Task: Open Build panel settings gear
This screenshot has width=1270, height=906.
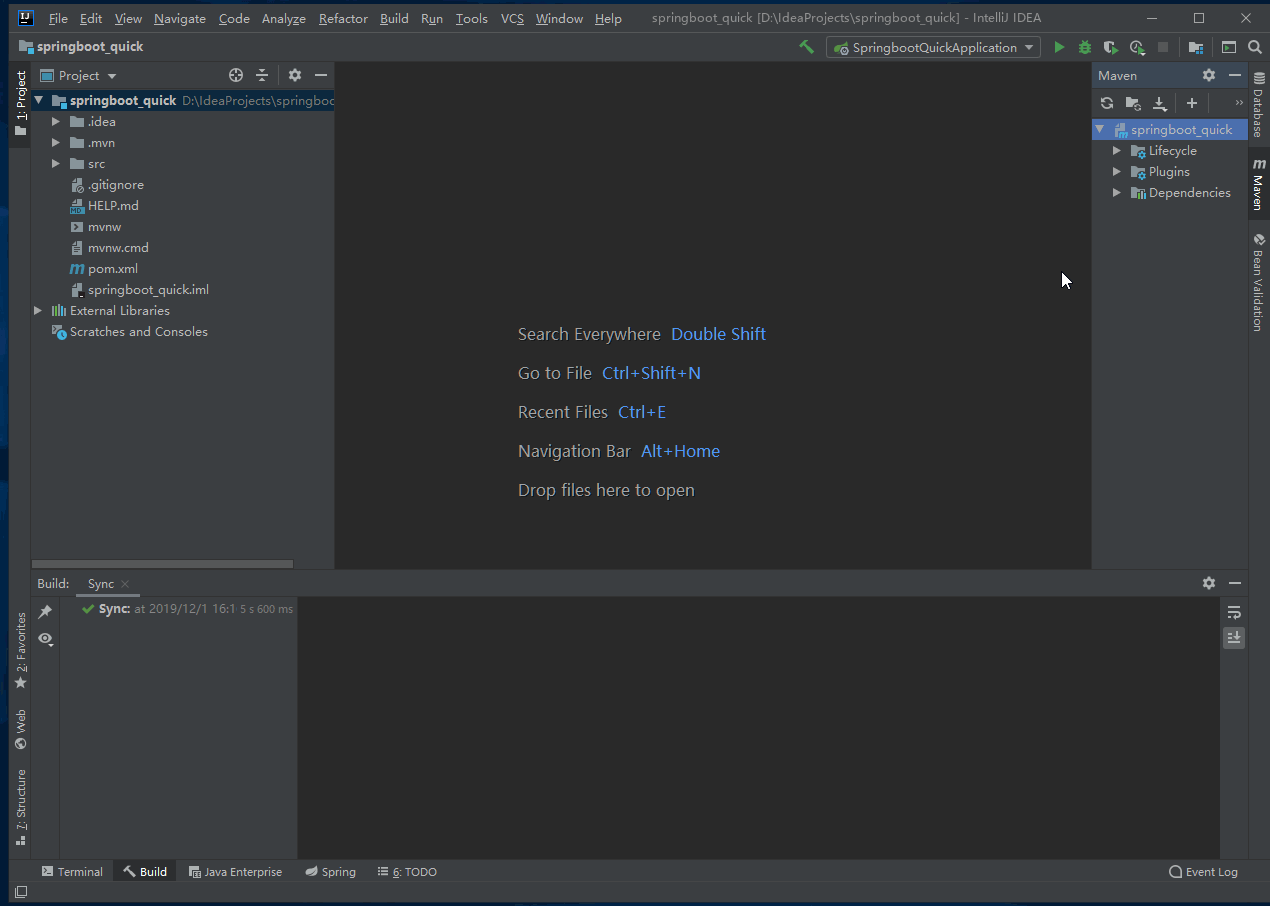Action: tap(1209, 583)
